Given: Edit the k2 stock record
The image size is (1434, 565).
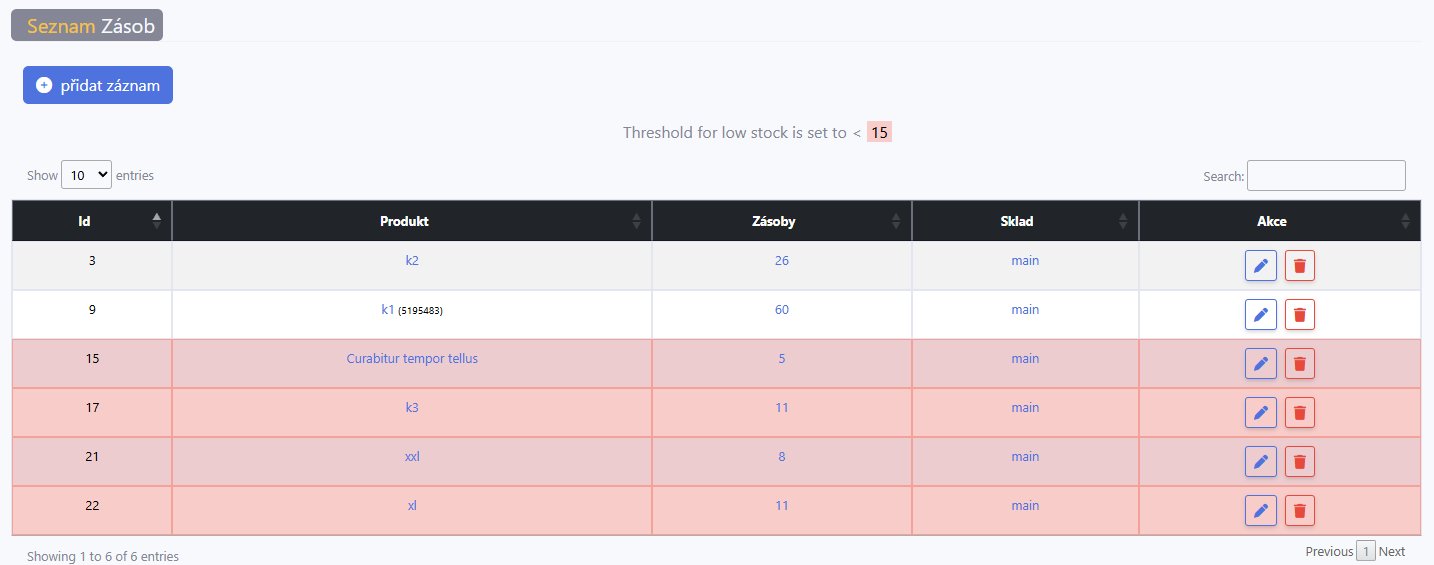Looking at the screenshot, I should [x=1260, y=266].
